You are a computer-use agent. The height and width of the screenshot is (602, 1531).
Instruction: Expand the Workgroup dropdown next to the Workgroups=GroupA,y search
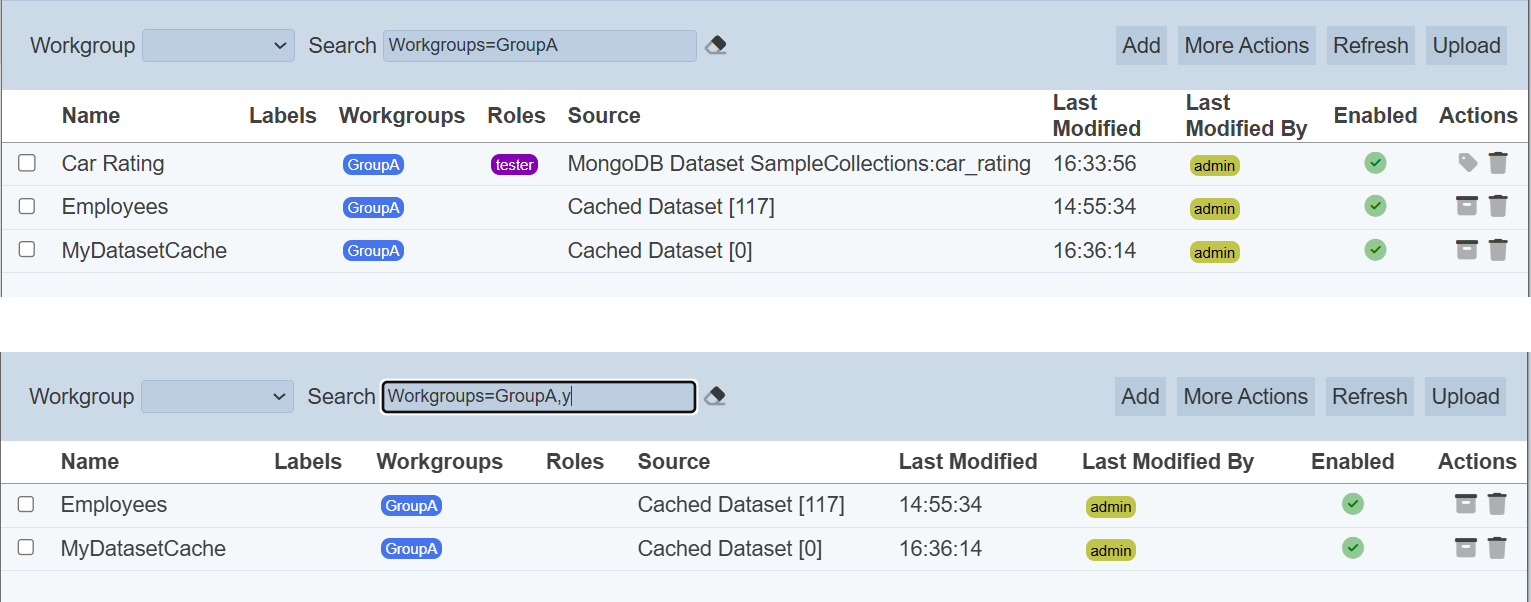coord(217,397)
